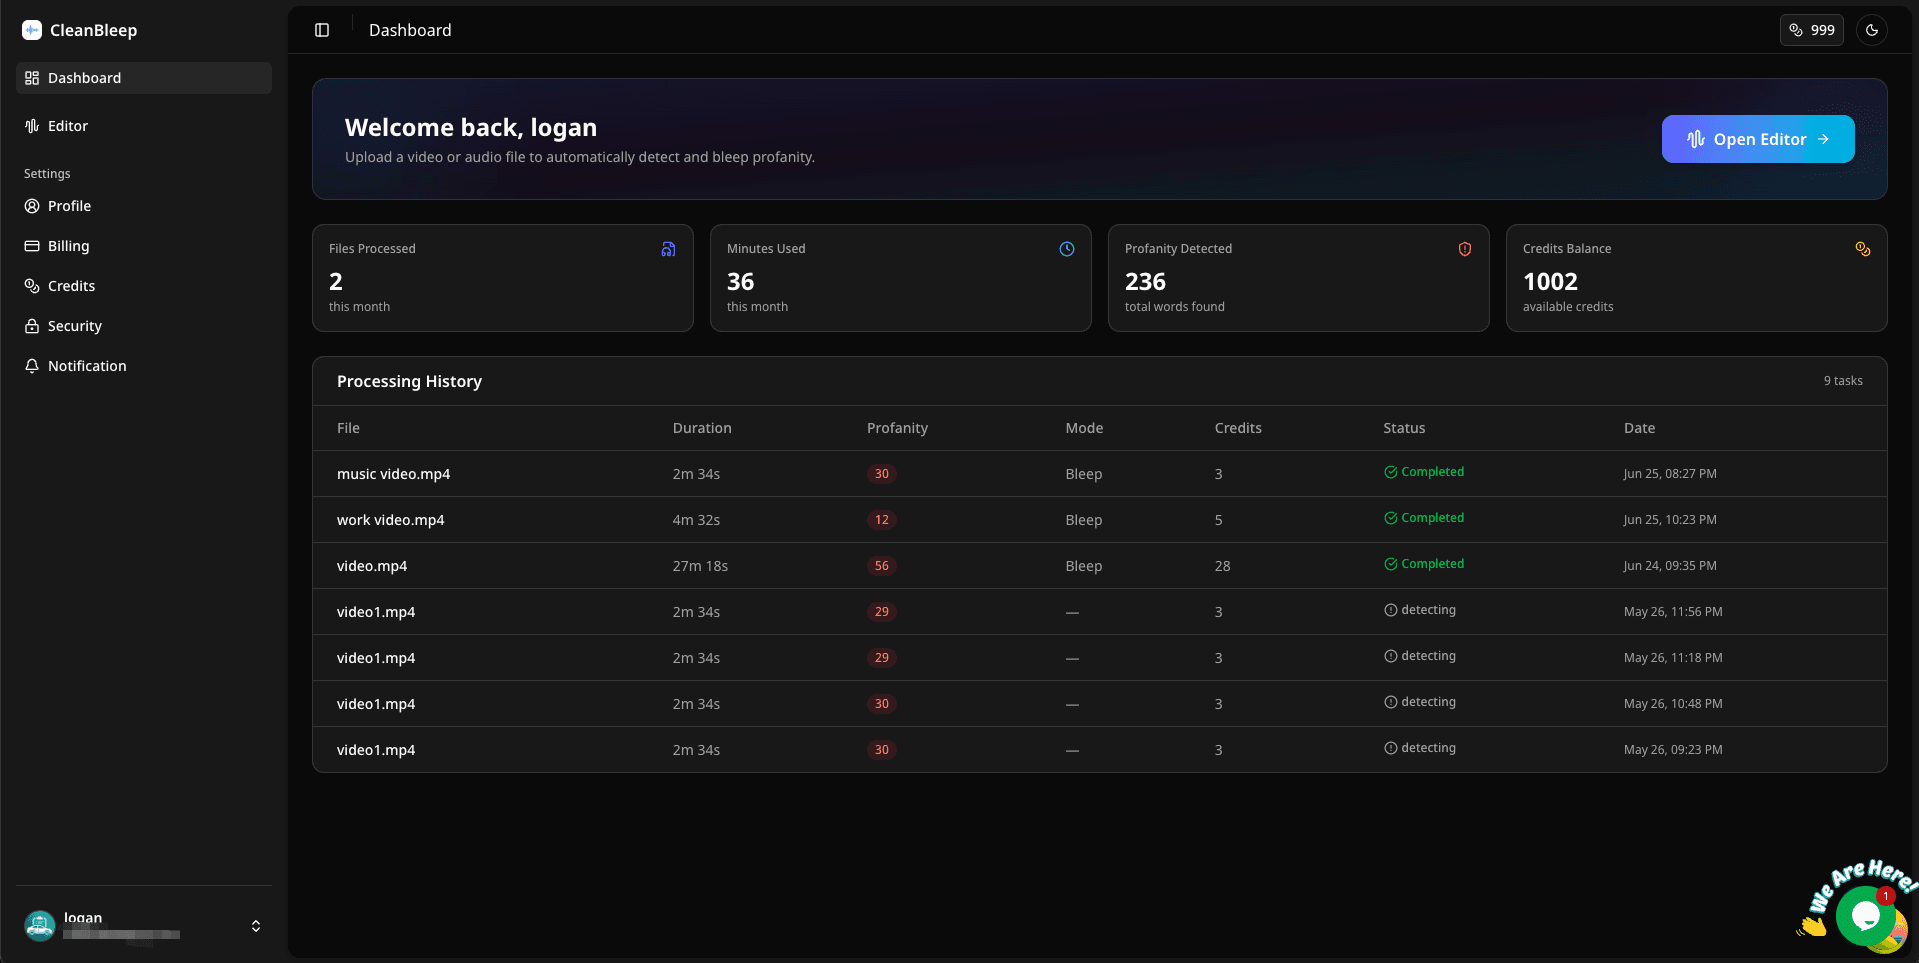Image resolution: width=1919 pixels, height=963 pixels.
Task: Click the 4m 32s duration cell
Action: coord(696,520)
